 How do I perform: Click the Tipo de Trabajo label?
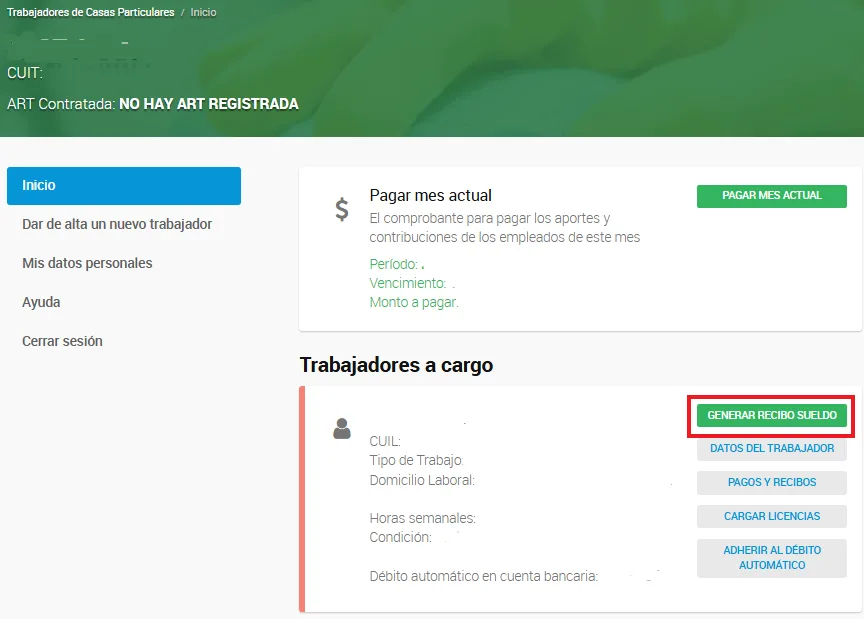416,460
